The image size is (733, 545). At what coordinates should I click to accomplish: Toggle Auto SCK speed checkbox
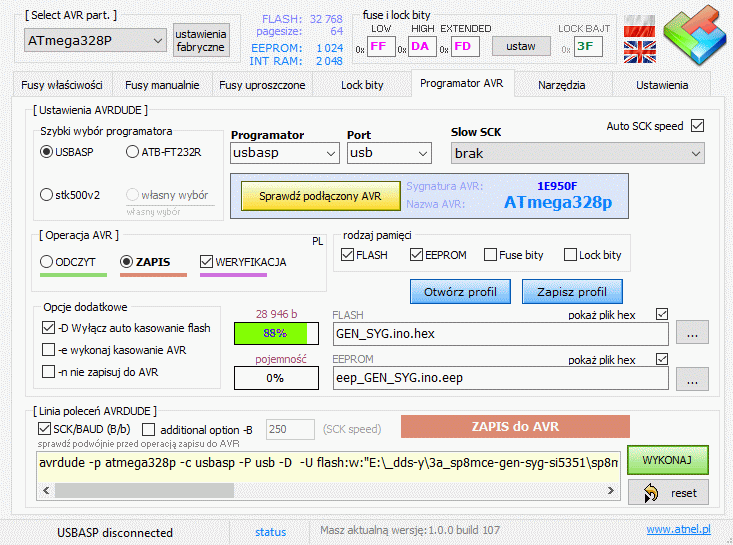click(x=698, y=126)
